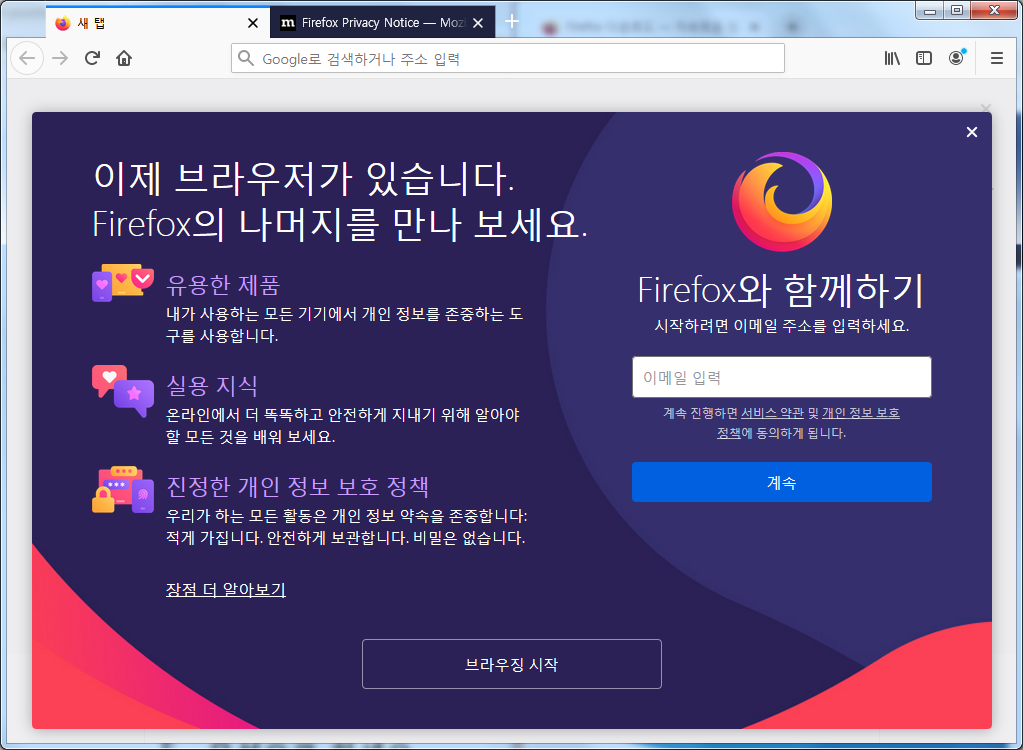Click the Firefox logo in dialog
Viewport: 1023px width, 750px height.
point(782,202)
